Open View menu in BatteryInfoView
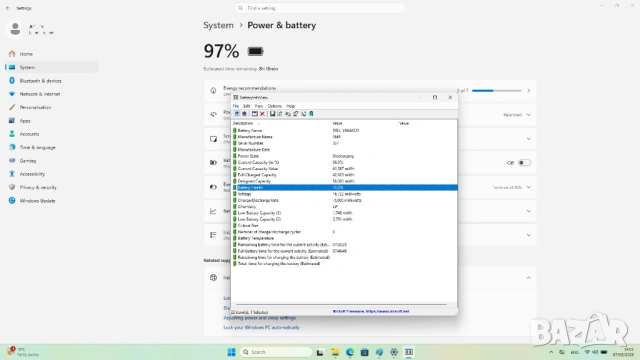The height and width of the screenshot is (360, 640). pyautogui.click(x=259, y=106)
